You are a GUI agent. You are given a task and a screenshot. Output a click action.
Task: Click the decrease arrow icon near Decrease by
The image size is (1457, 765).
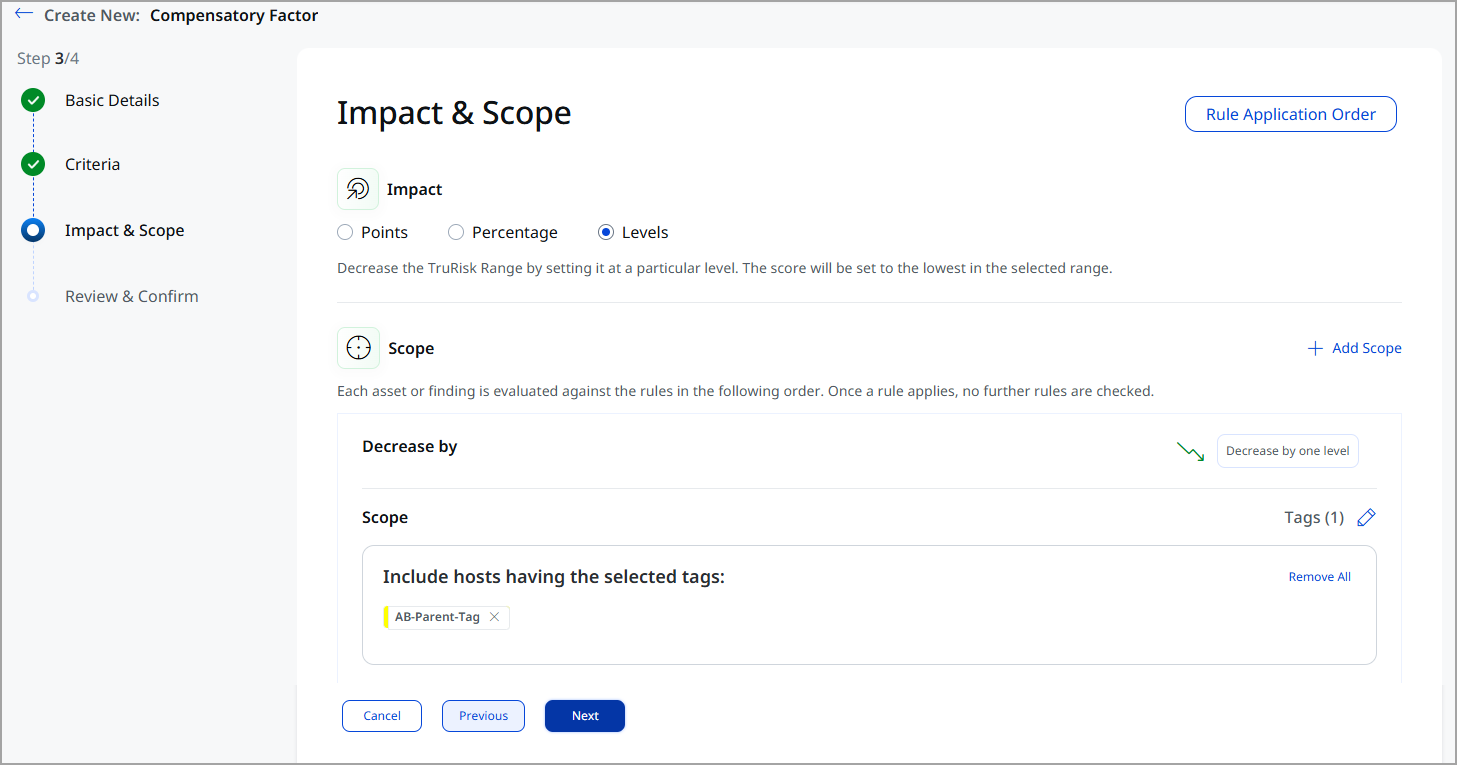[x=1190, y=450]
